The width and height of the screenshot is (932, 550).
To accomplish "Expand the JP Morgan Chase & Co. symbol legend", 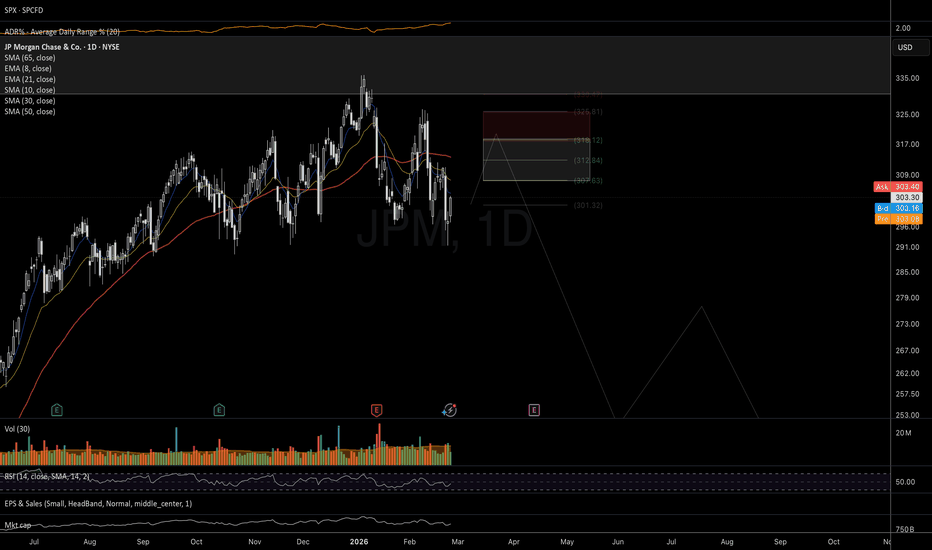I will point(62,47).
